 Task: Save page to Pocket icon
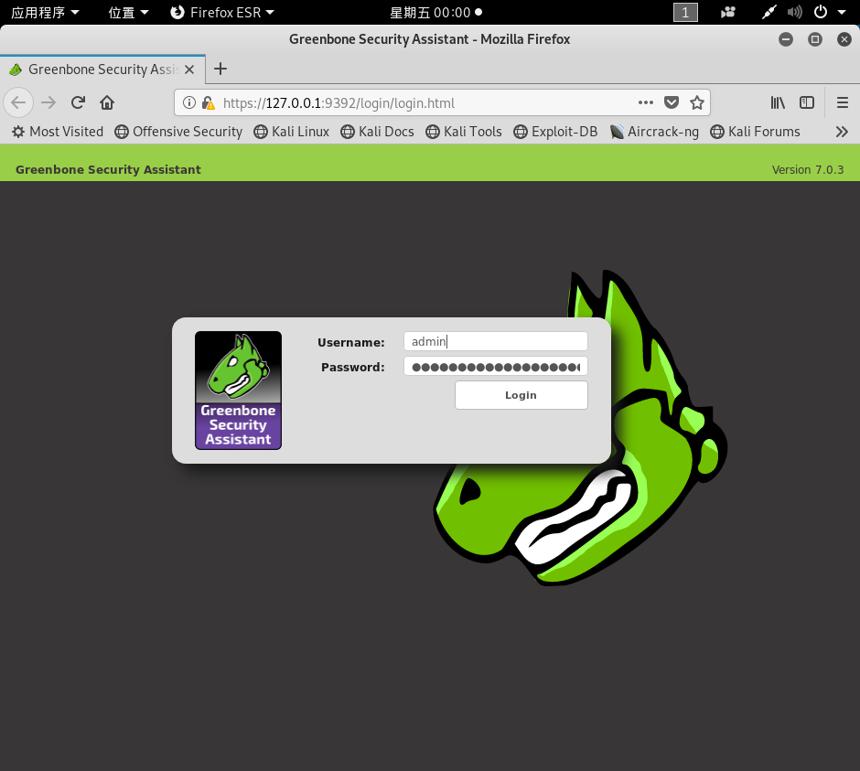pyautogui.click(x=671, y=103)
